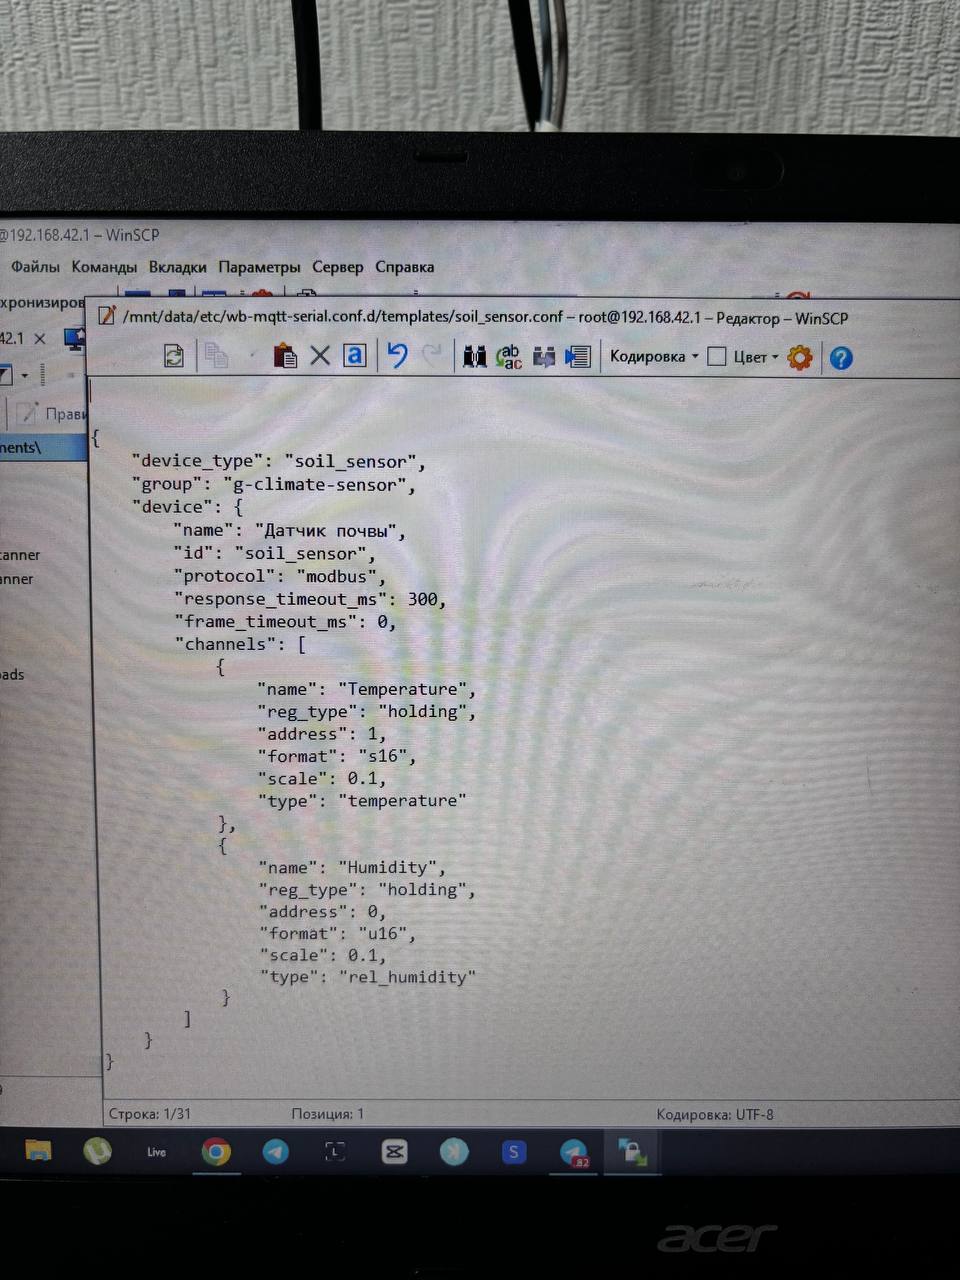The height and width of the screenshot is (1280, 960).
Task: Open the Справка menu
Action: 404,267
